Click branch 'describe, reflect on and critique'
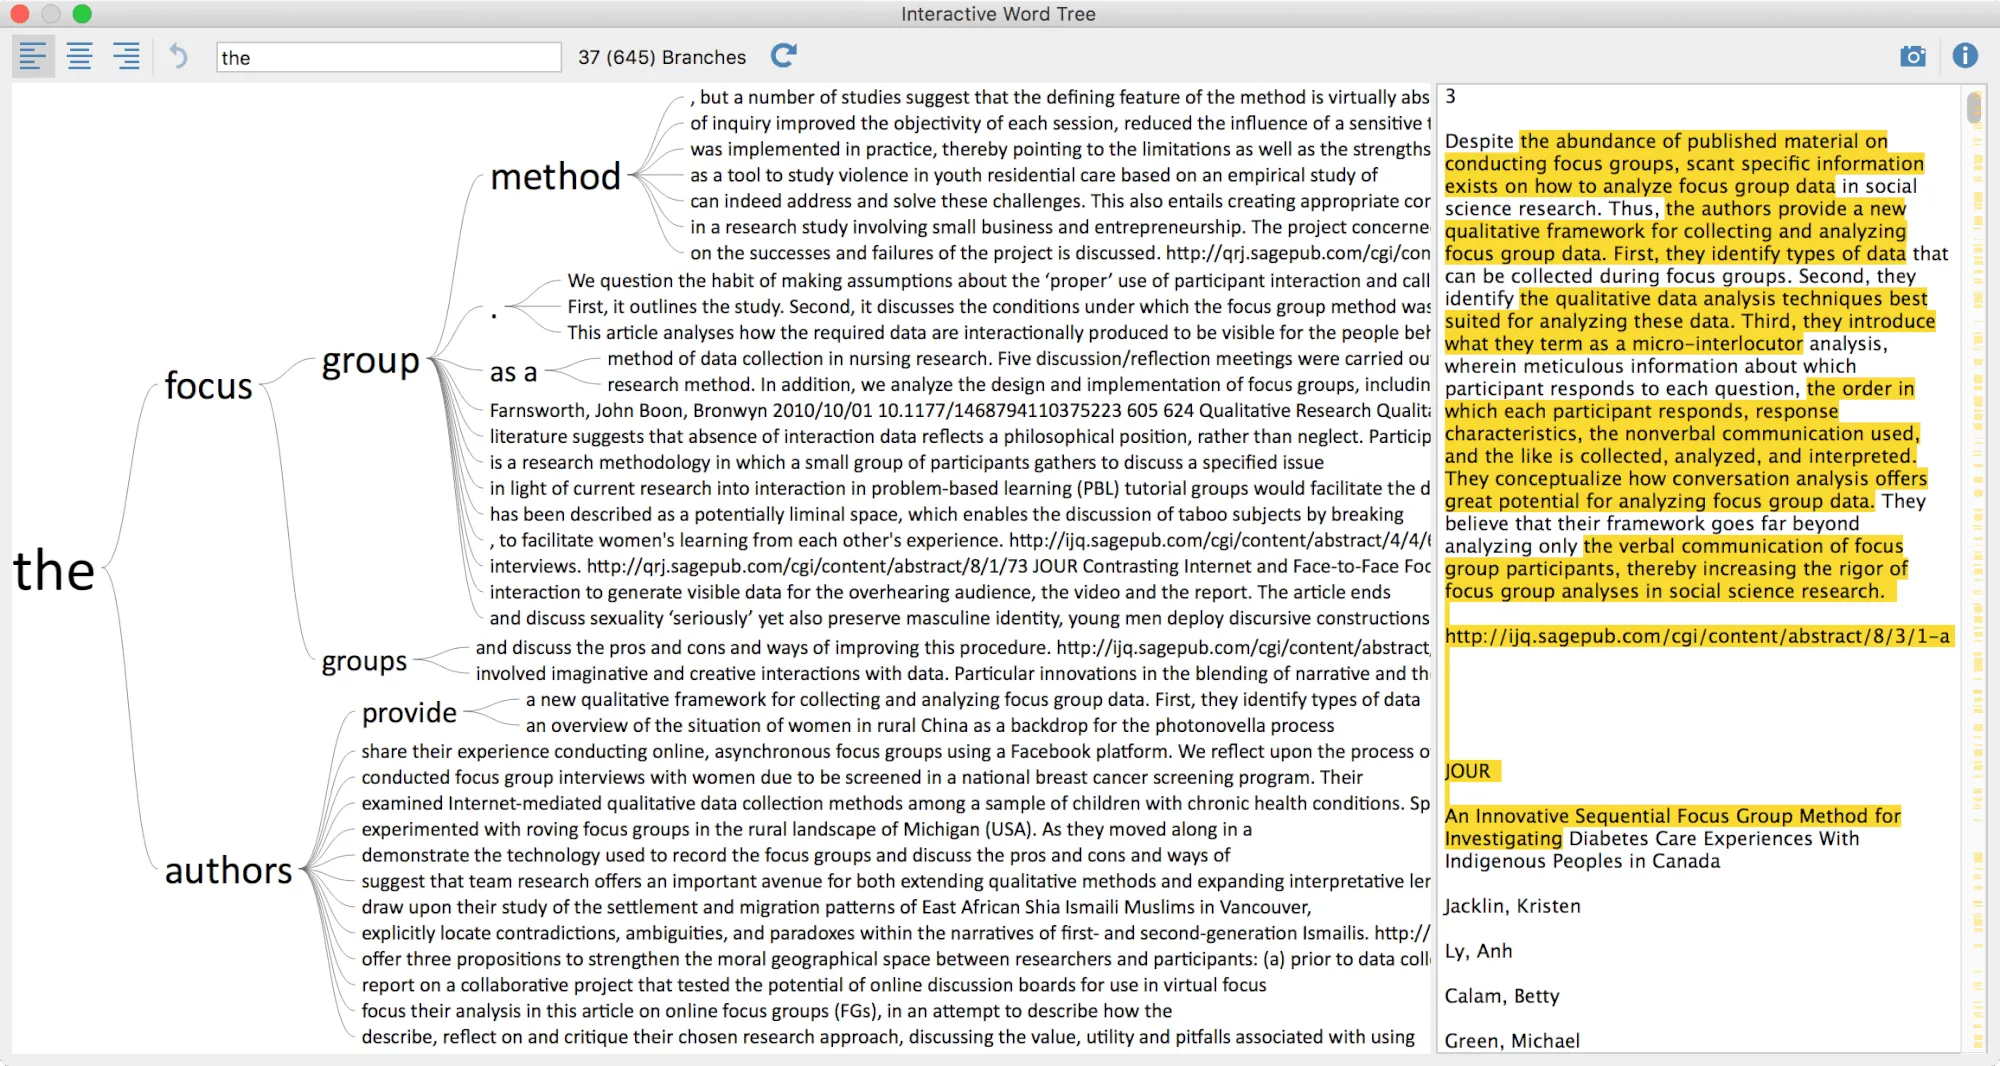This screenshot has height=1066, width=2000. [x=888, y=1038]
